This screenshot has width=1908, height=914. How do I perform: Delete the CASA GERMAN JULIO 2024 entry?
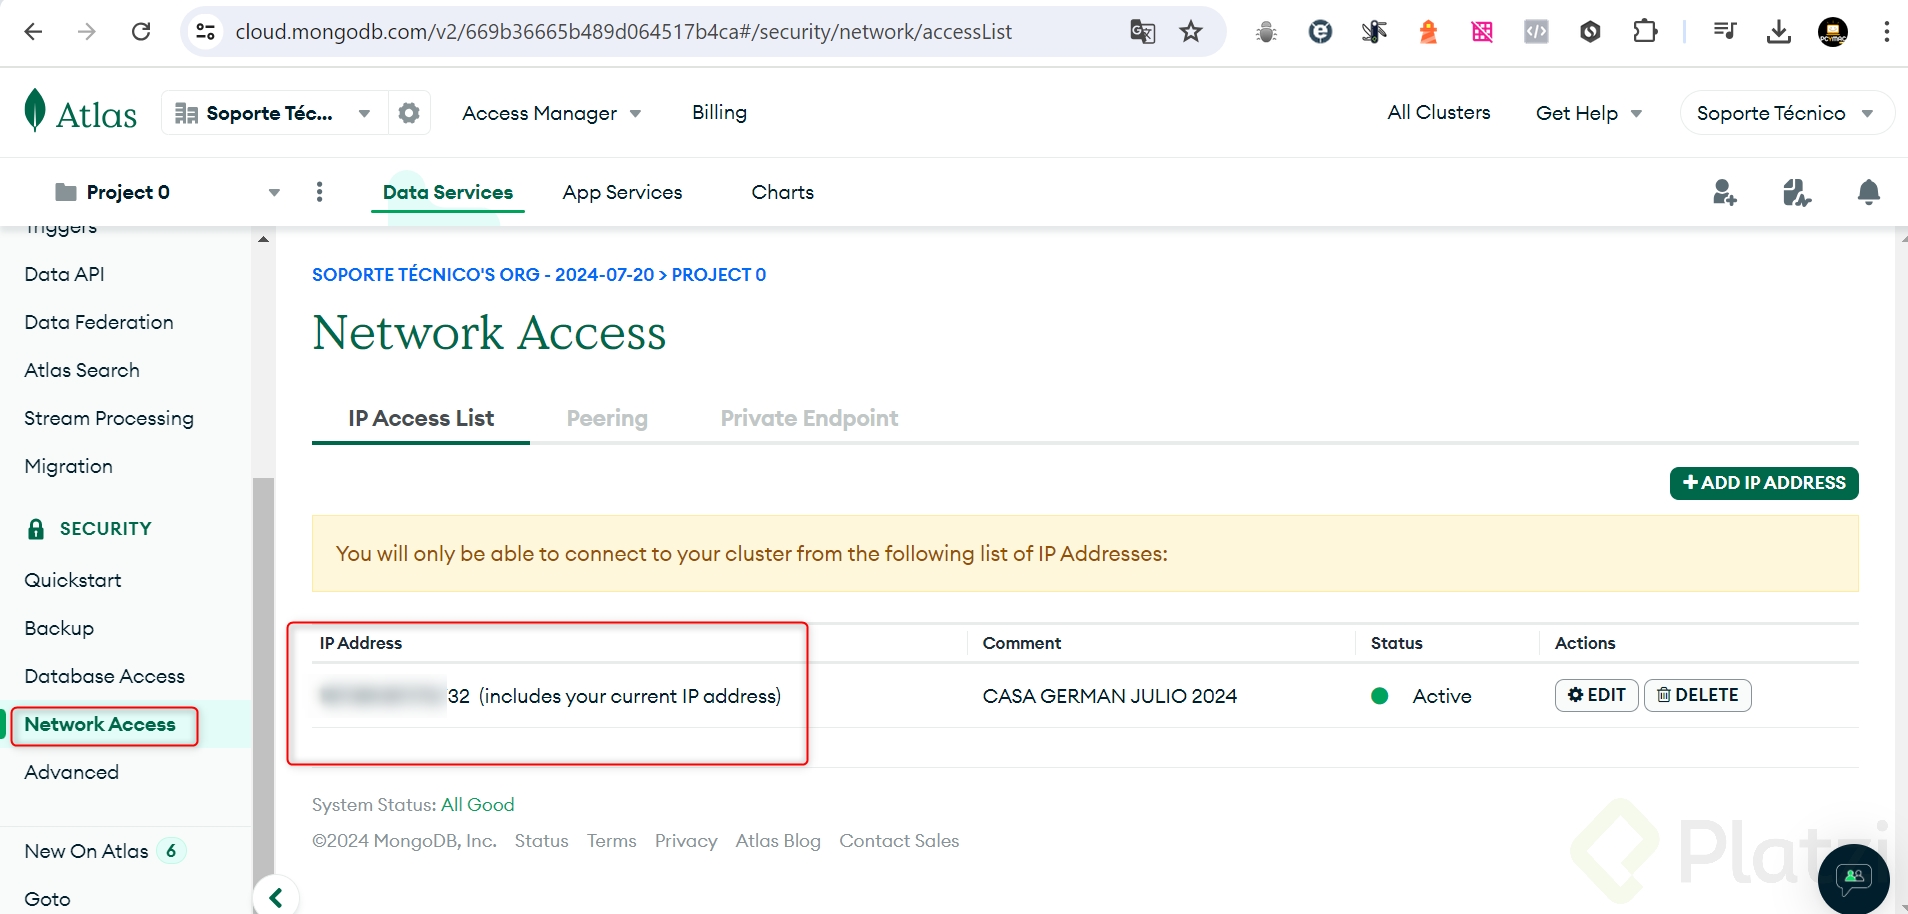(1697, 695)
